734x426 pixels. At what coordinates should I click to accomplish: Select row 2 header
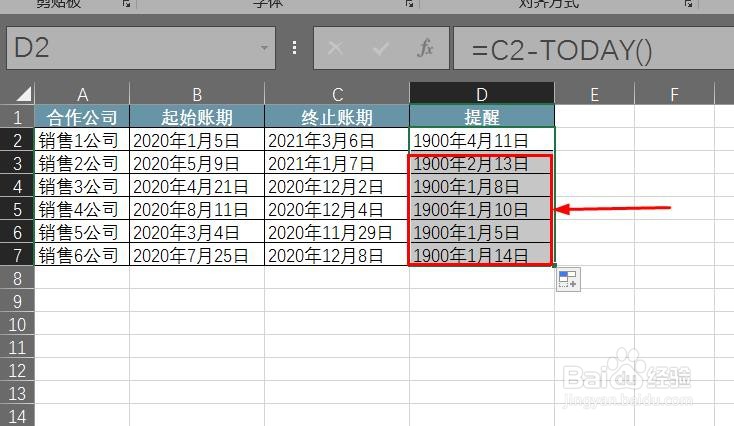[x=17, y=140]
